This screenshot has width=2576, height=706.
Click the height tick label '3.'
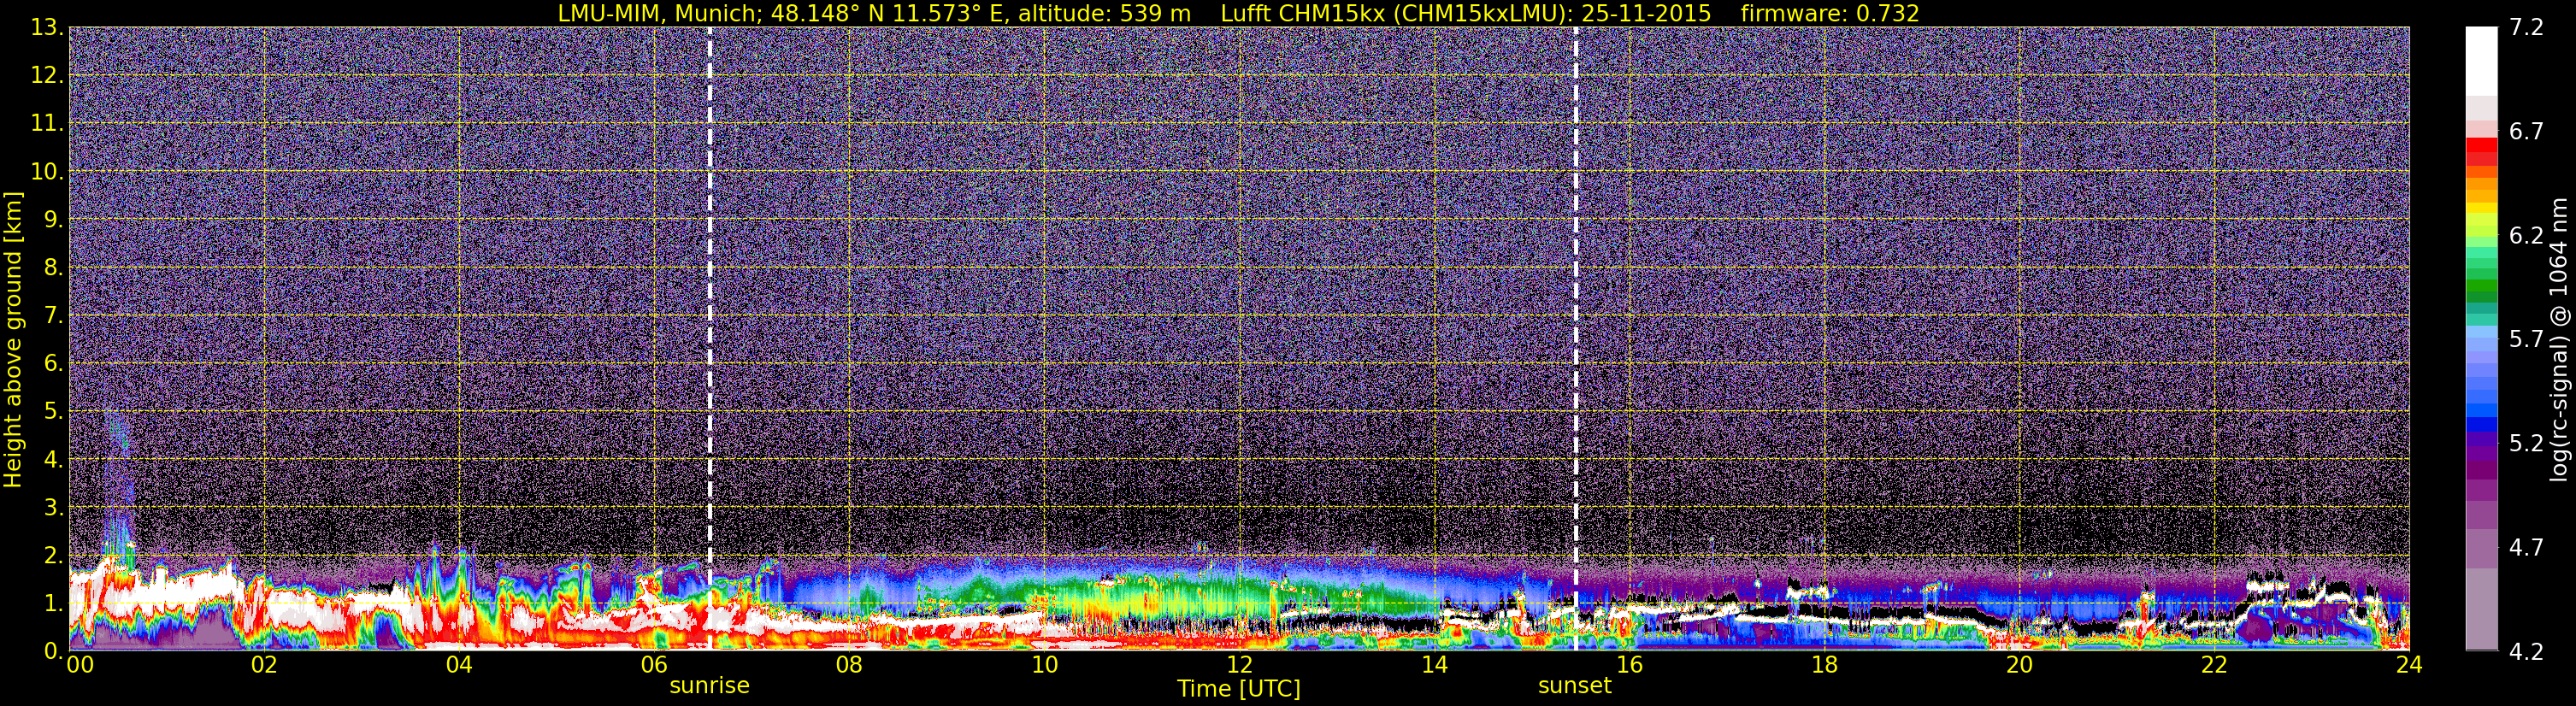[x=53, y=507]
